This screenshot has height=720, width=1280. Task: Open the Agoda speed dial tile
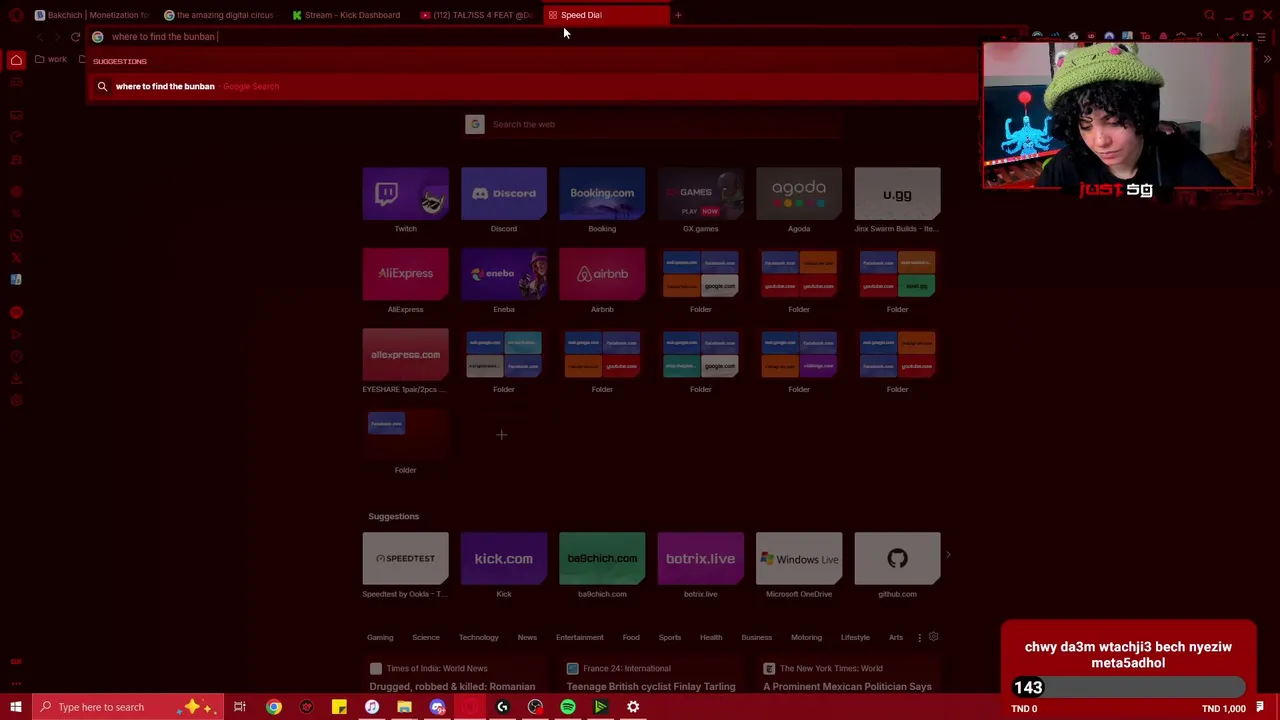pos(799,194)
